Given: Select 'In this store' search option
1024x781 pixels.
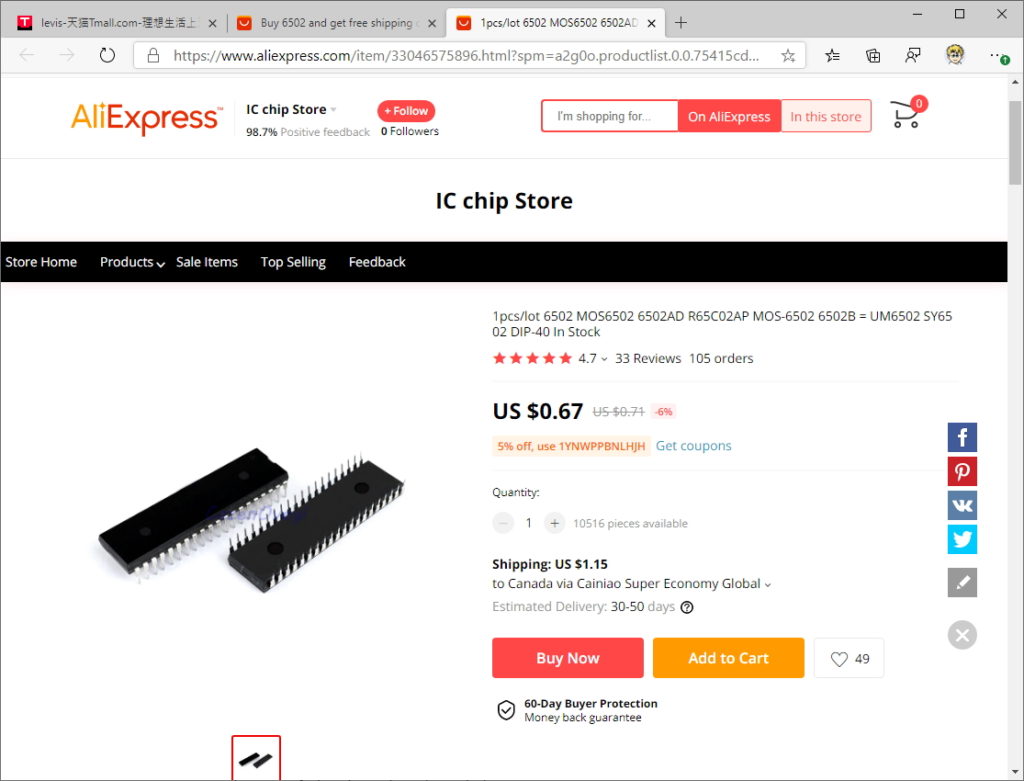Looking at the screenshot, I should (826, 116).
